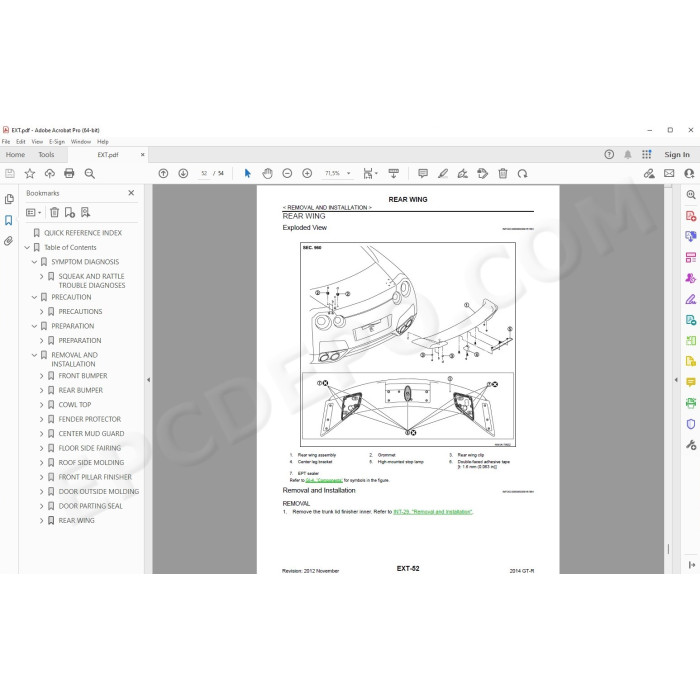Screen dimensions: 700x700
Task: Open the notifications bell
Action: click(628, 154)
